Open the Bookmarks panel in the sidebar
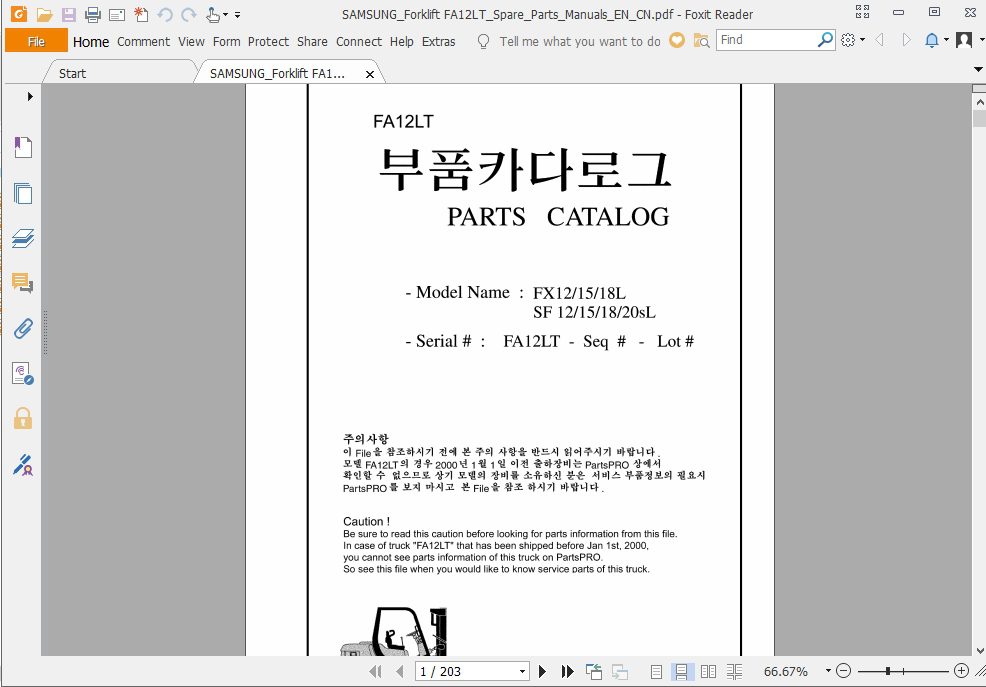This screenshot has height=687, width=986. (23, 147)
